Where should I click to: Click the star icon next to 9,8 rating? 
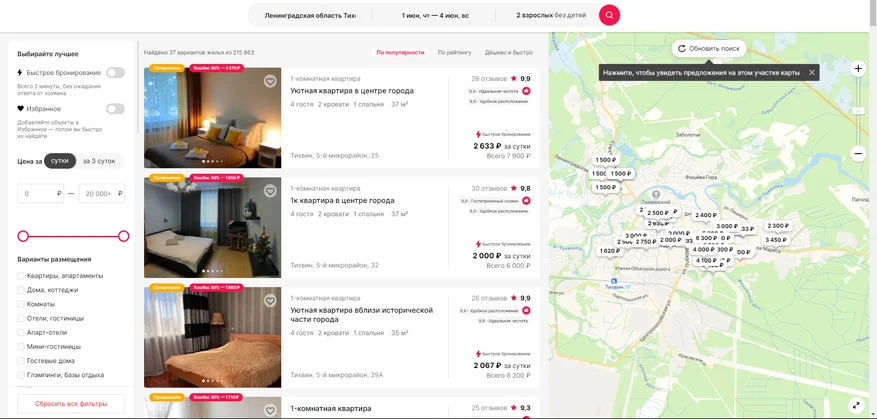513,189
